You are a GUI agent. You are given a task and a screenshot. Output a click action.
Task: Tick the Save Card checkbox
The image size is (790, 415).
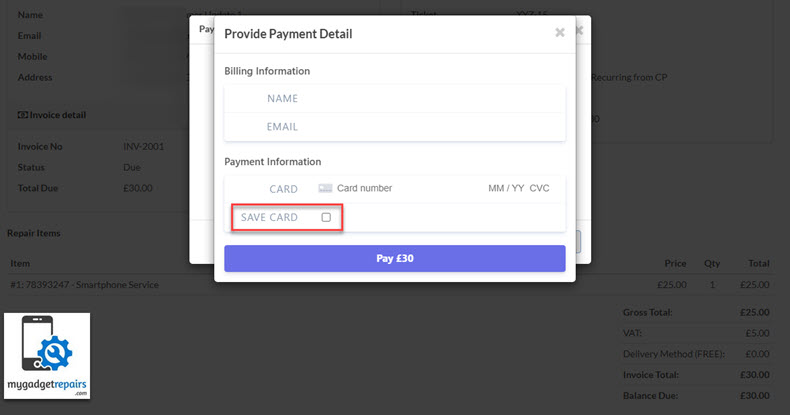[326, 217]
